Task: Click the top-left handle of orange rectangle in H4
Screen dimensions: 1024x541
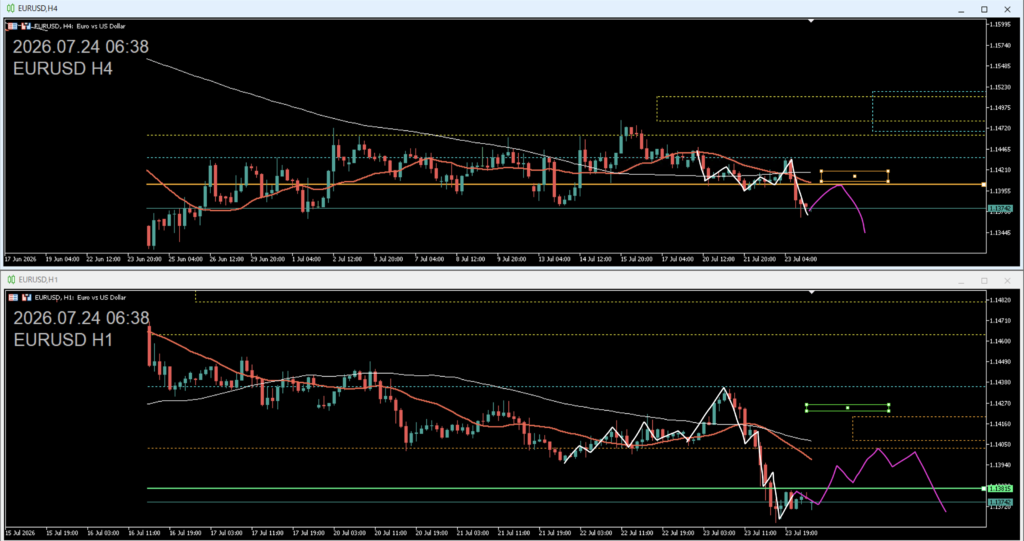Action: [821, 172]
